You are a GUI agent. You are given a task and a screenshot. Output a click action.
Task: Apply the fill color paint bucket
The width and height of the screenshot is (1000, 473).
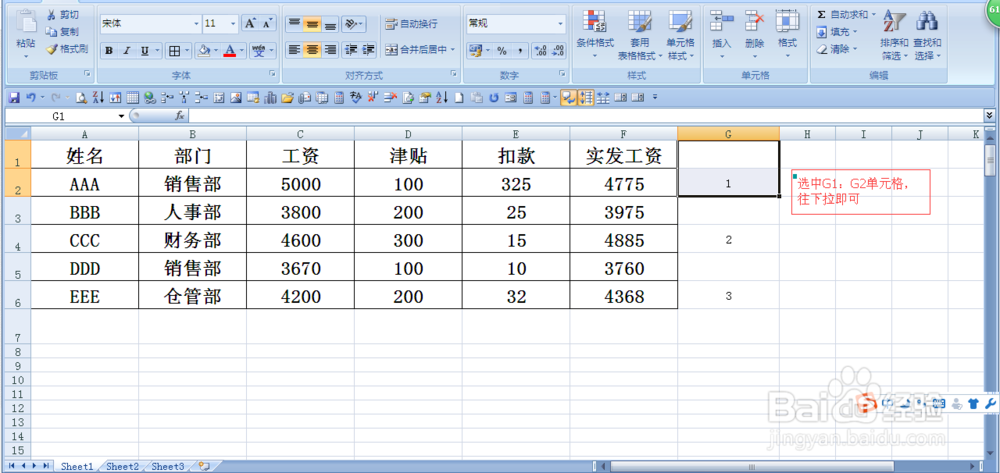click(x=204, y=51)
